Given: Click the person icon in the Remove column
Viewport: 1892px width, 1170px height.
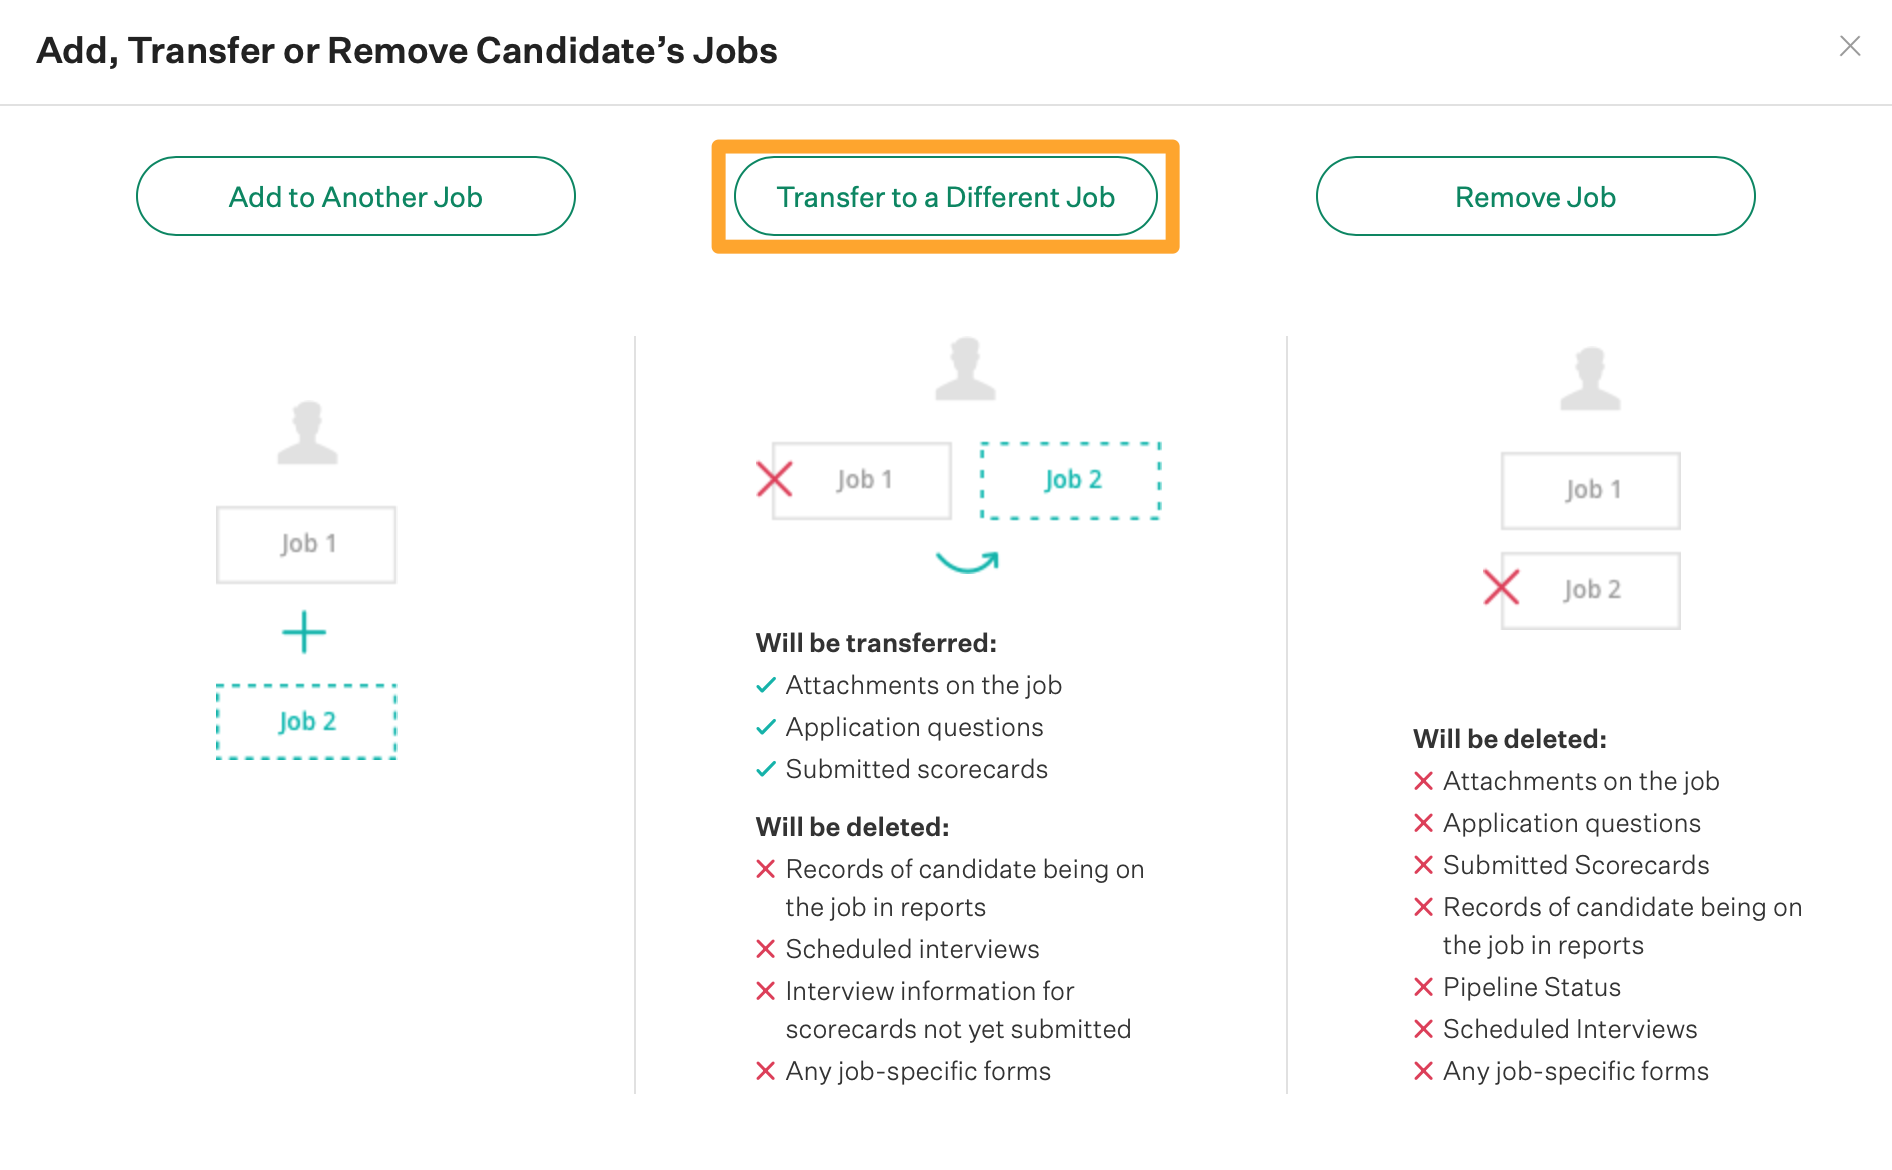Looking at the screenshot, I should pyautogui.click(x=1590, y=379).
